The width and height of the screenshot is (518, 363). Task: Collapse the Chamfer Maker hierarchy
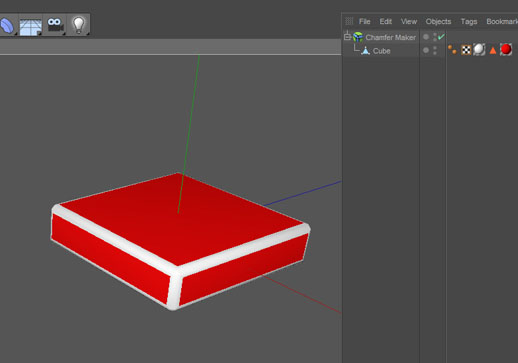(x=347, y=37)
